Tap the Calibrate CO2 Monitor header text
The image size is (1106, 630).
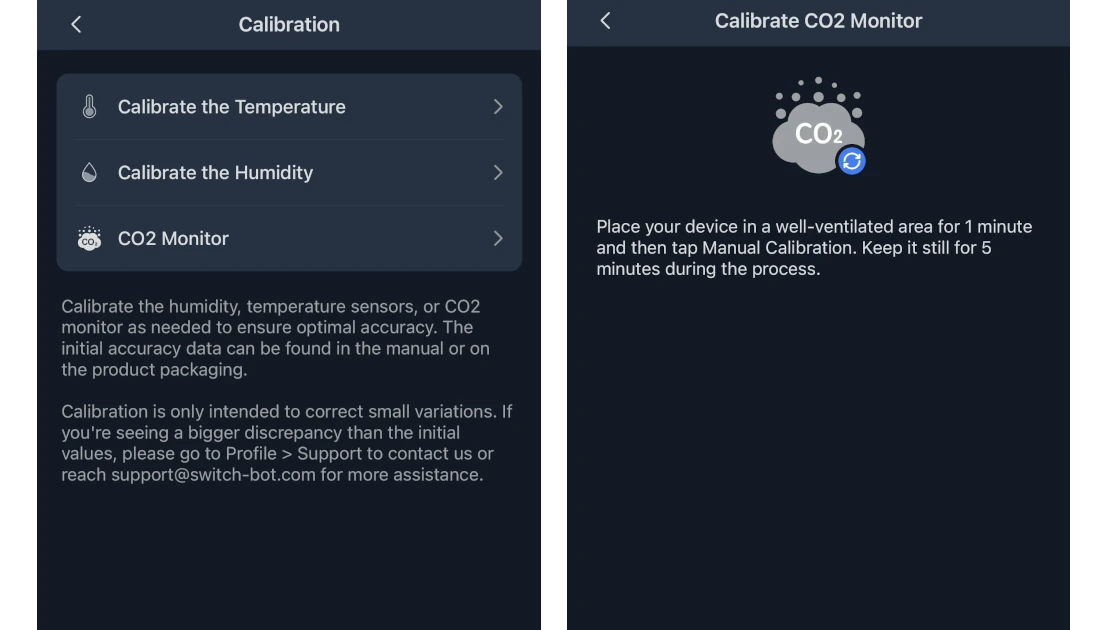coord(818,20)
